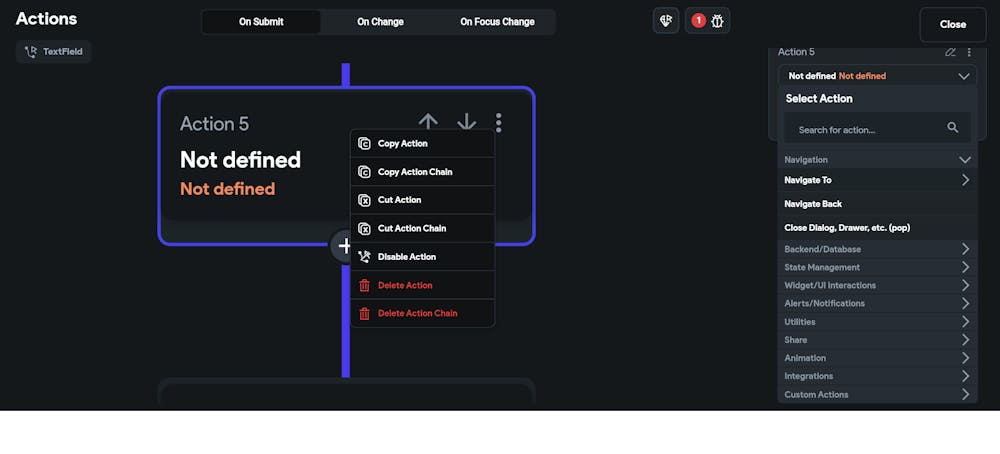Expand the Backend/Database category
This screenshot has width=1000, height=454.
click(878, 249)
